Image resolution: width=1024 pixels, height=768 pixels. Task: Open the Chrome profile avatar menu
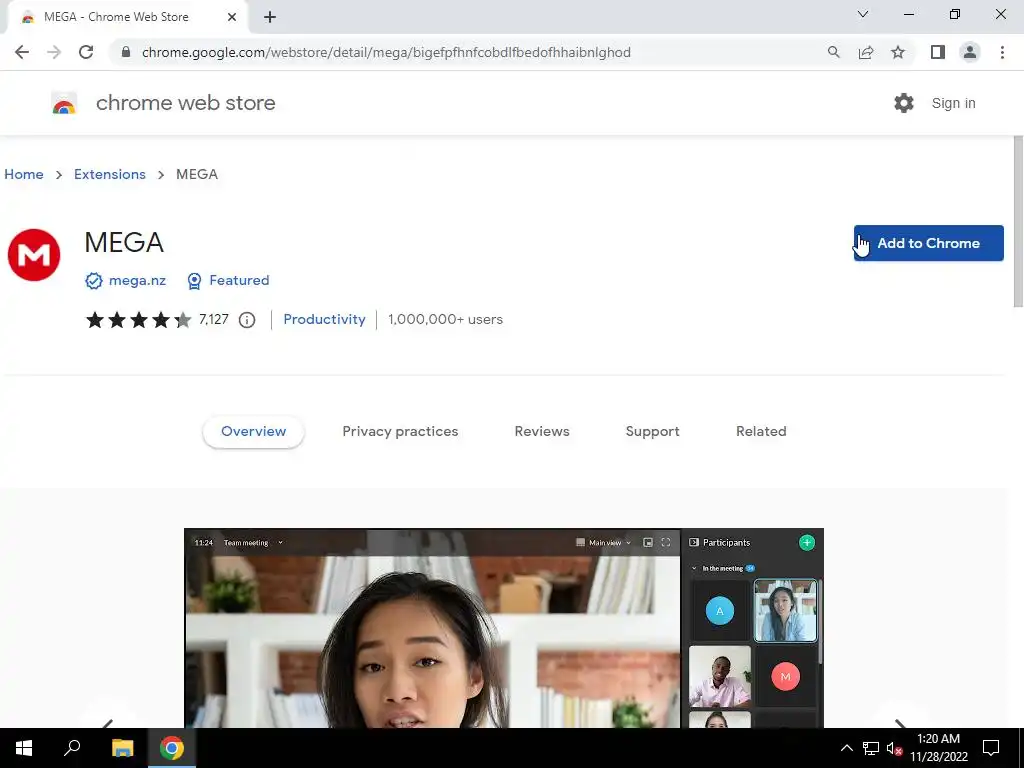point(970,52)
